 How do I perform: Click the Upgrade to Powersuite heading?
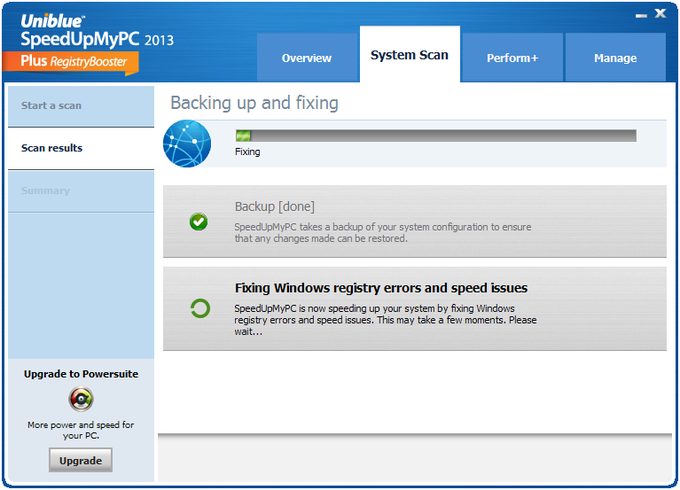(x=81, y=374)
